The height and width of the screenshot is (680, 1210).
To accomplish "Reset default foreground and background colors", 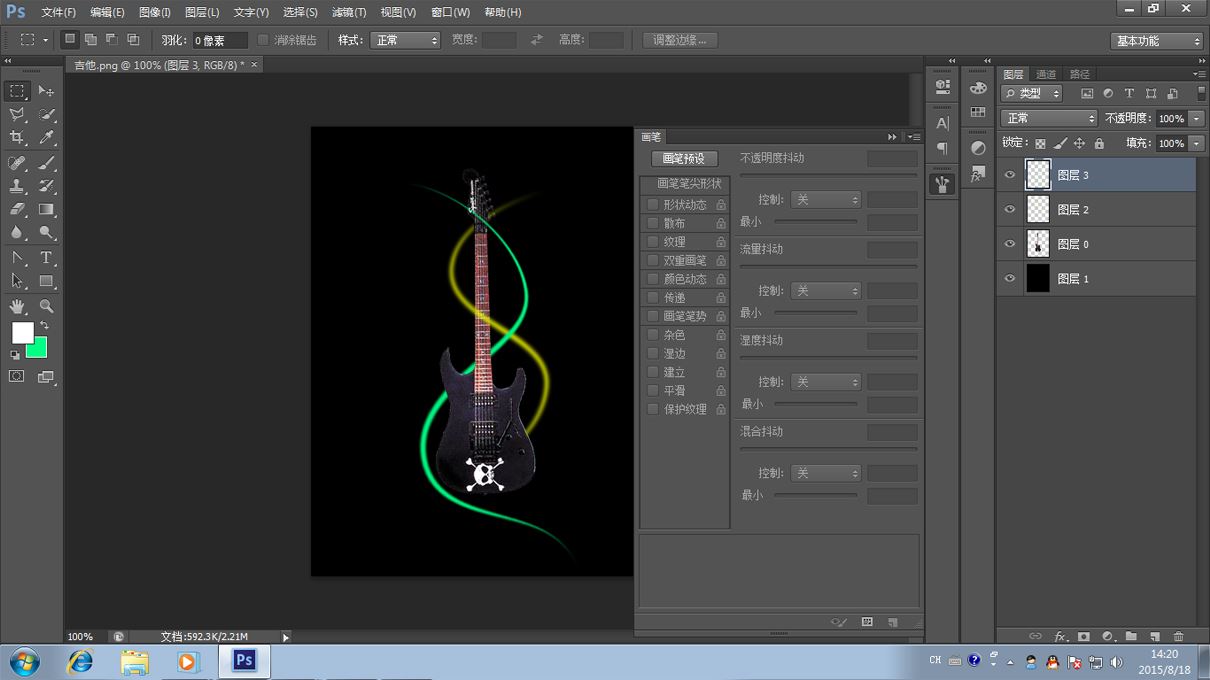I will pyautogui.click(x=15, y=354).
